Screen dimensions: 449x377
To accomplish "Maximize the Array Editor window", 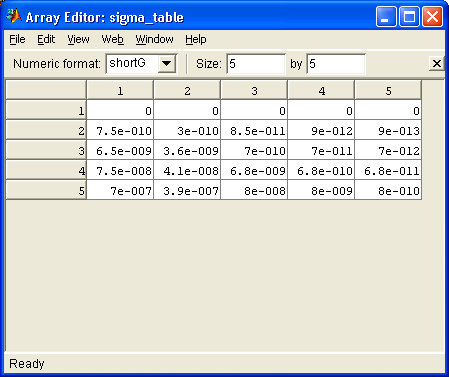I will [x=409, y=16].
